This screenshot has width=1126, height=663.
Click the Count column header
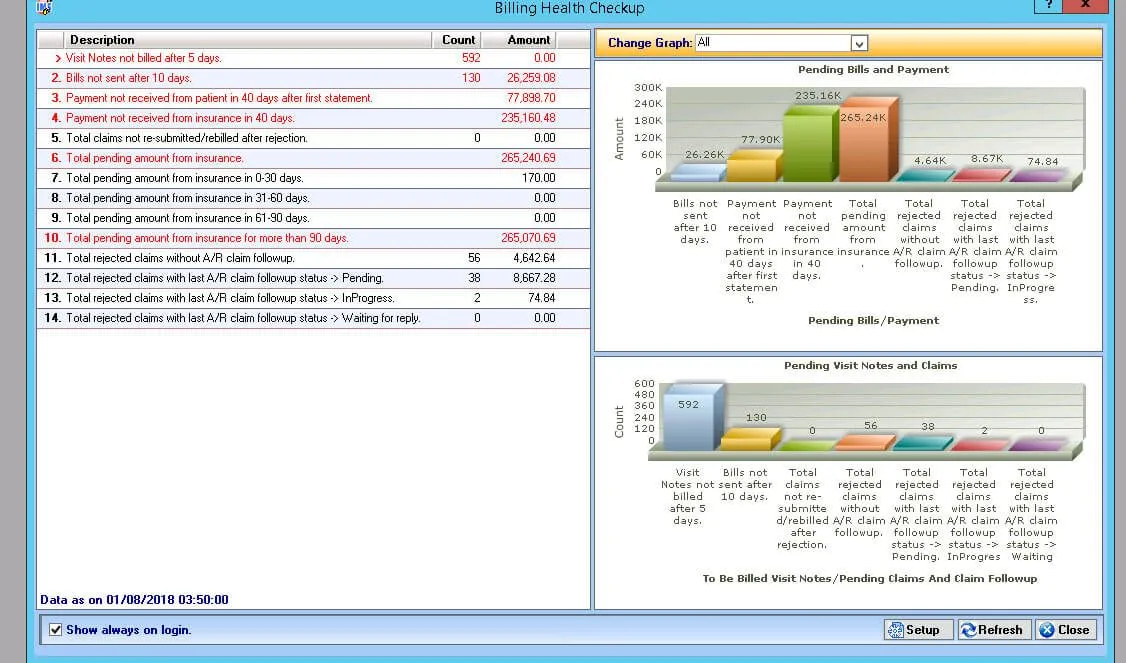click(457, 40)
